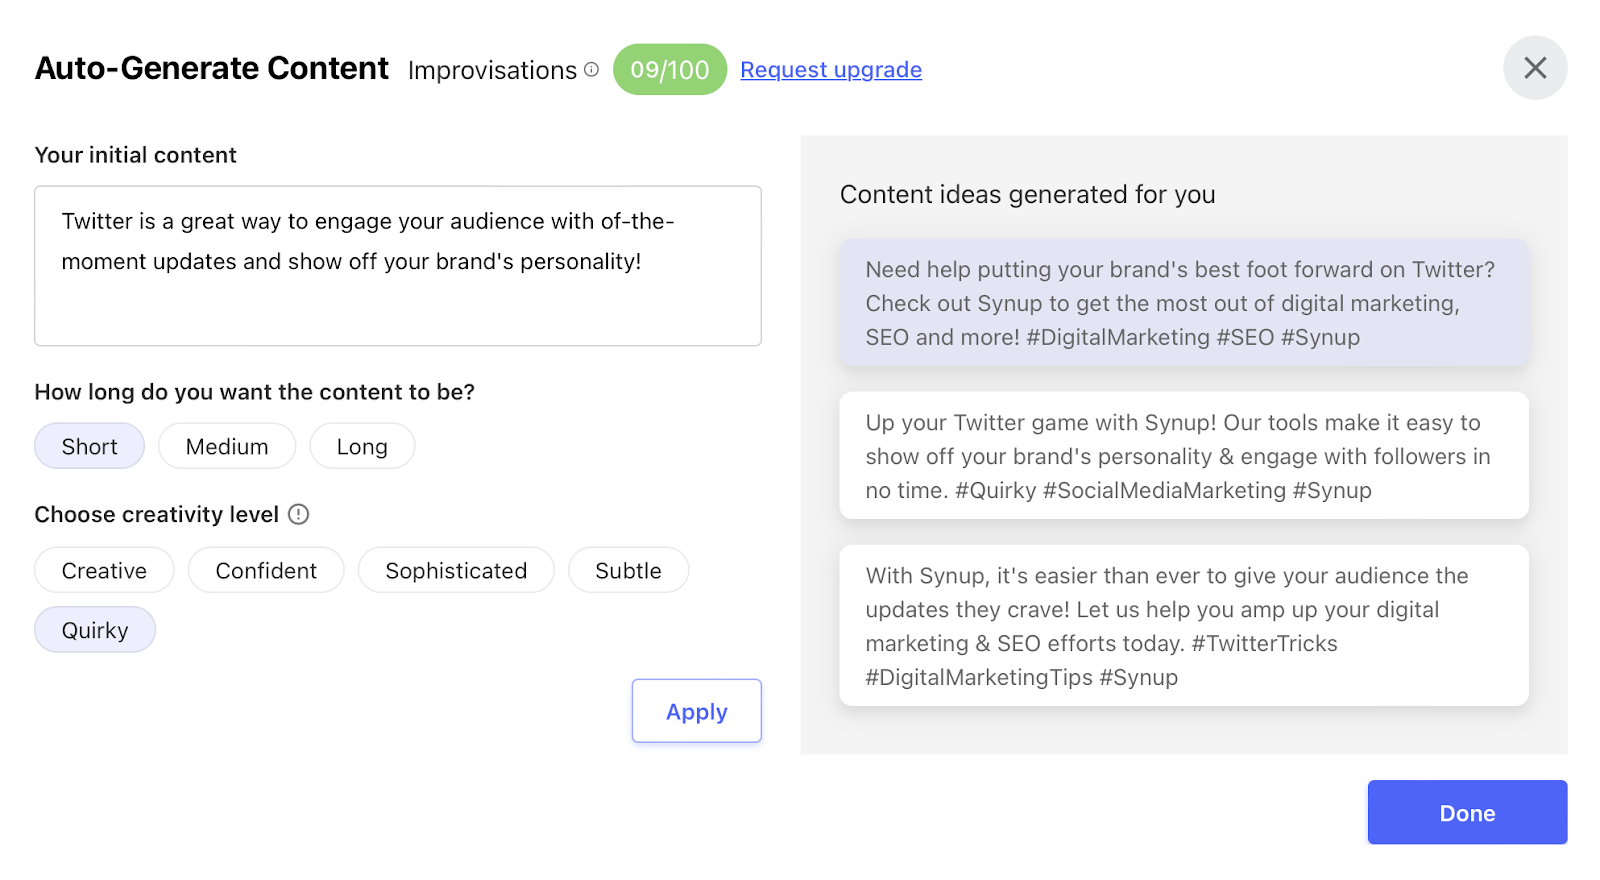Choose the Creative creativity level
Screen dimensions: 1600x880
[x=104, y=570]
